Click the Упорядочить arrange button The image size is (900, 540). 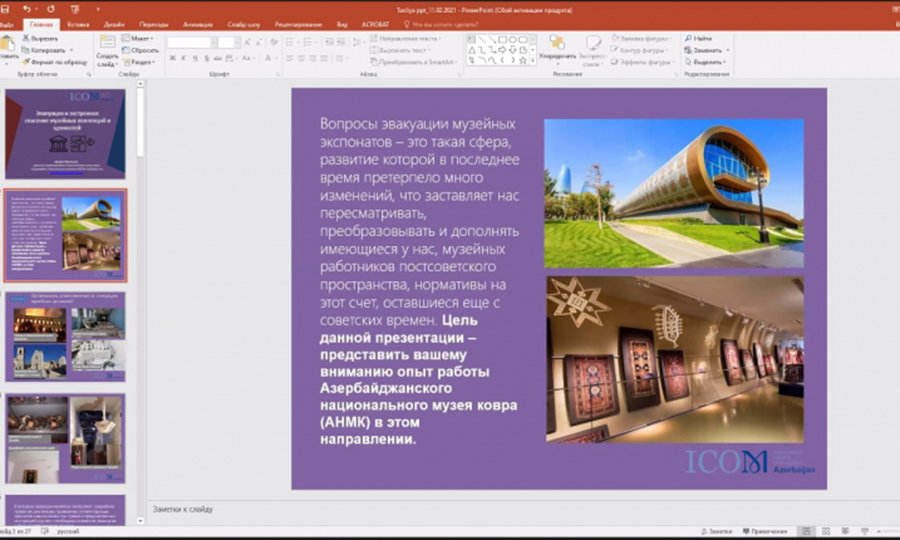(x=557, y=50)
